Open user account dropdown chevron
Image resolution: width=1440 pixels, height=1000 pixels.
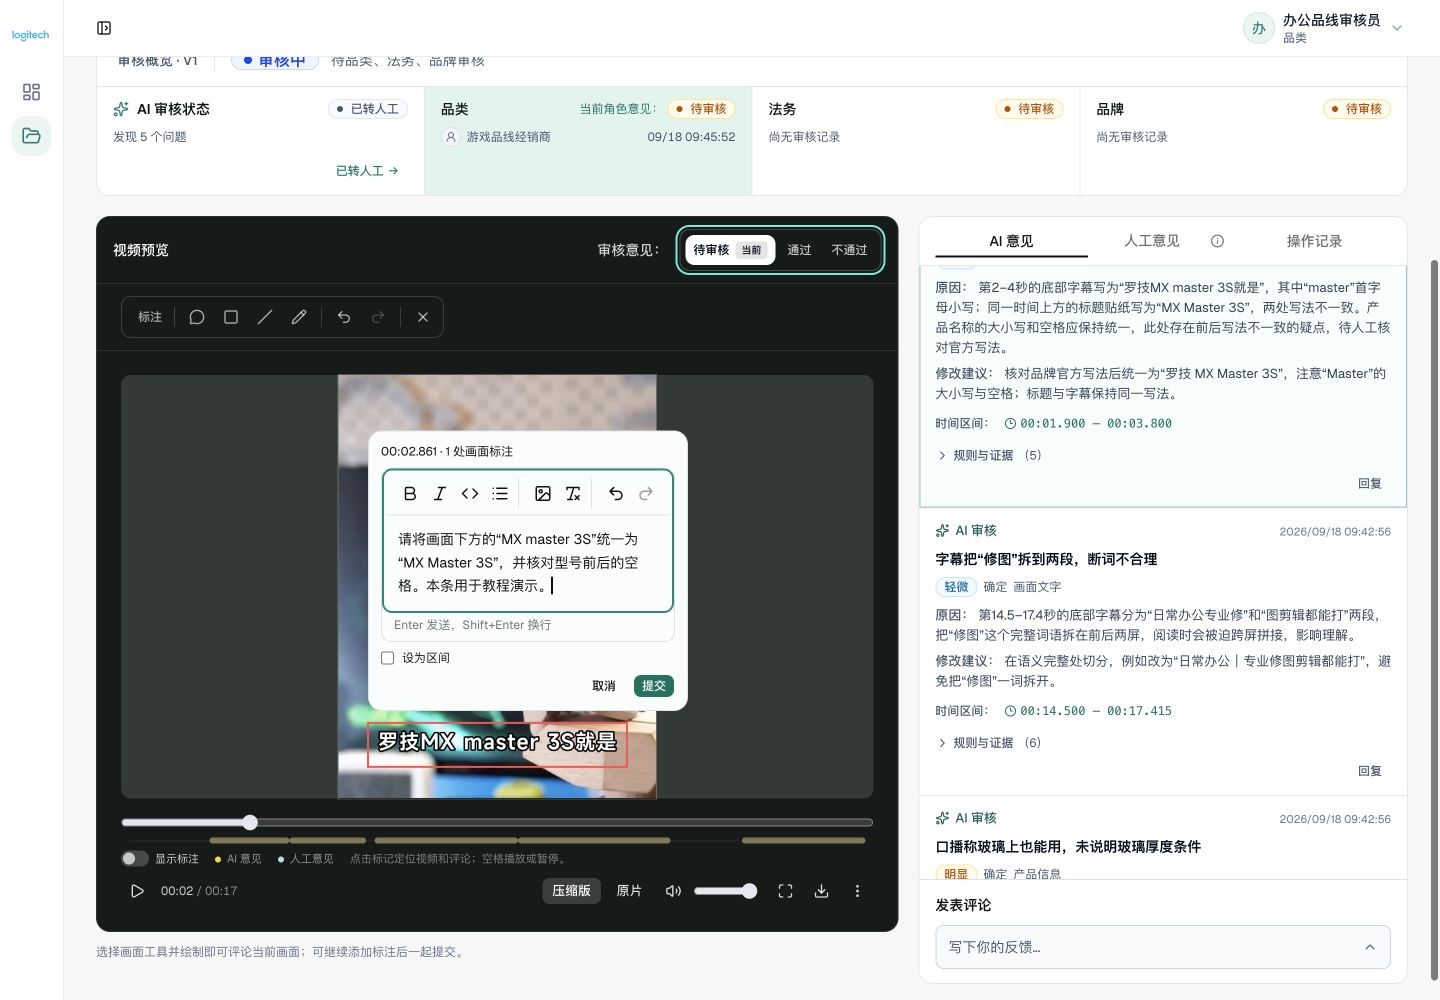(1397, 28)
